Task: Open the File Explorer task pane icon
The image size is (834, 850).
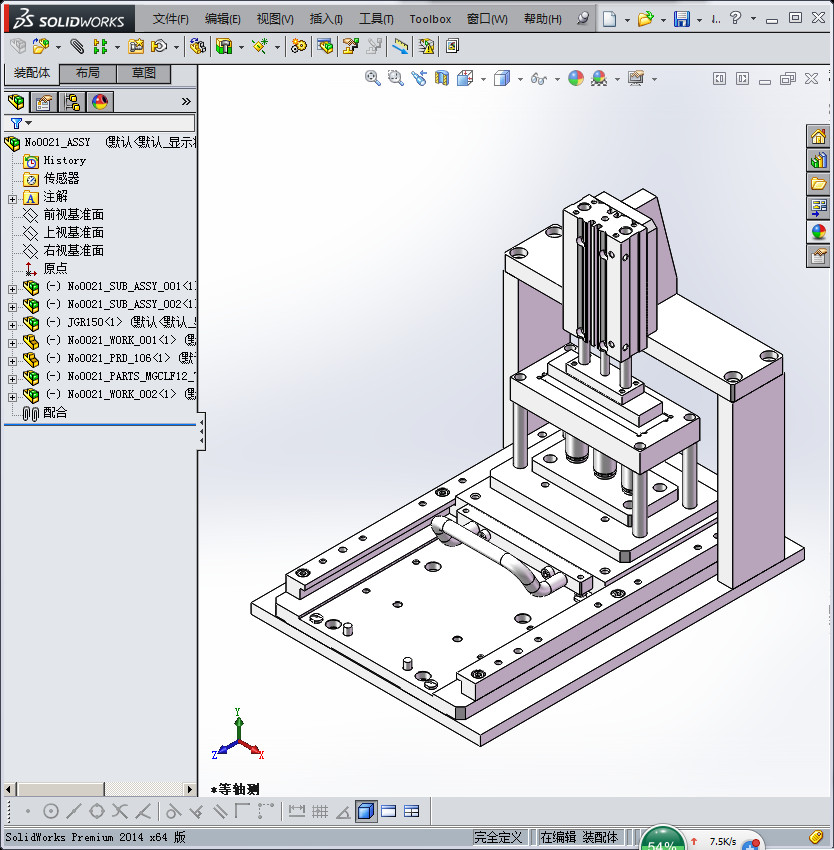Action: [819, 184]
